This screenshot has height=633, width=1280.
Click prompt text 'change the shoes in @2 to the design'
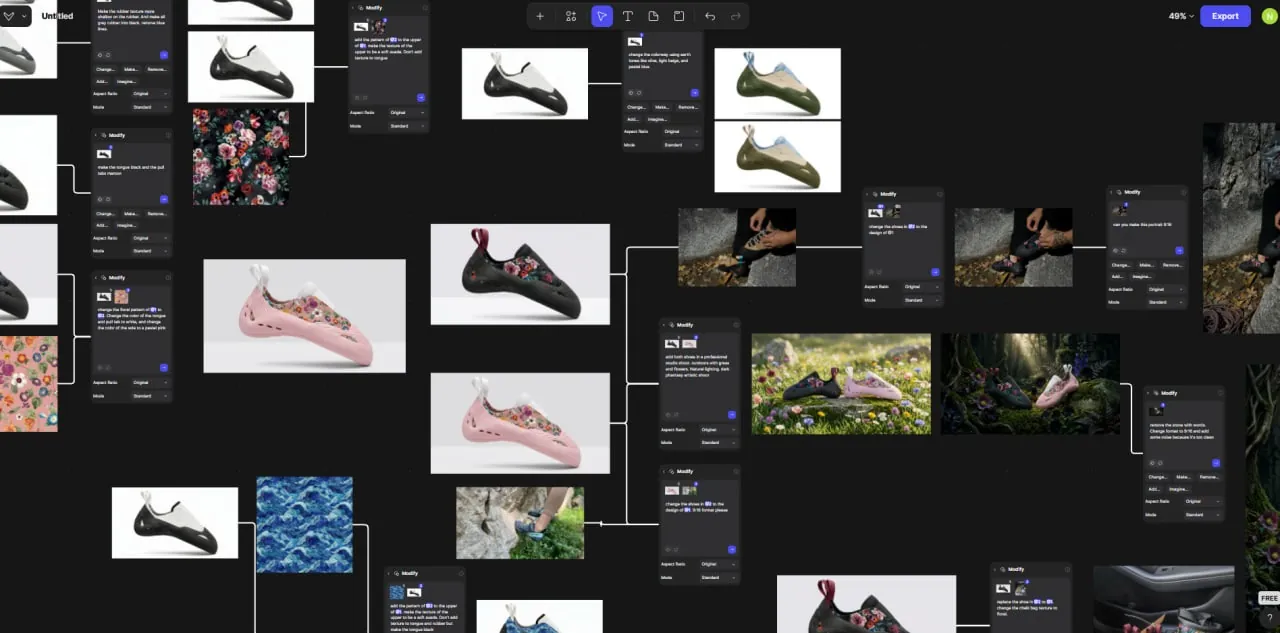point(898,228)
